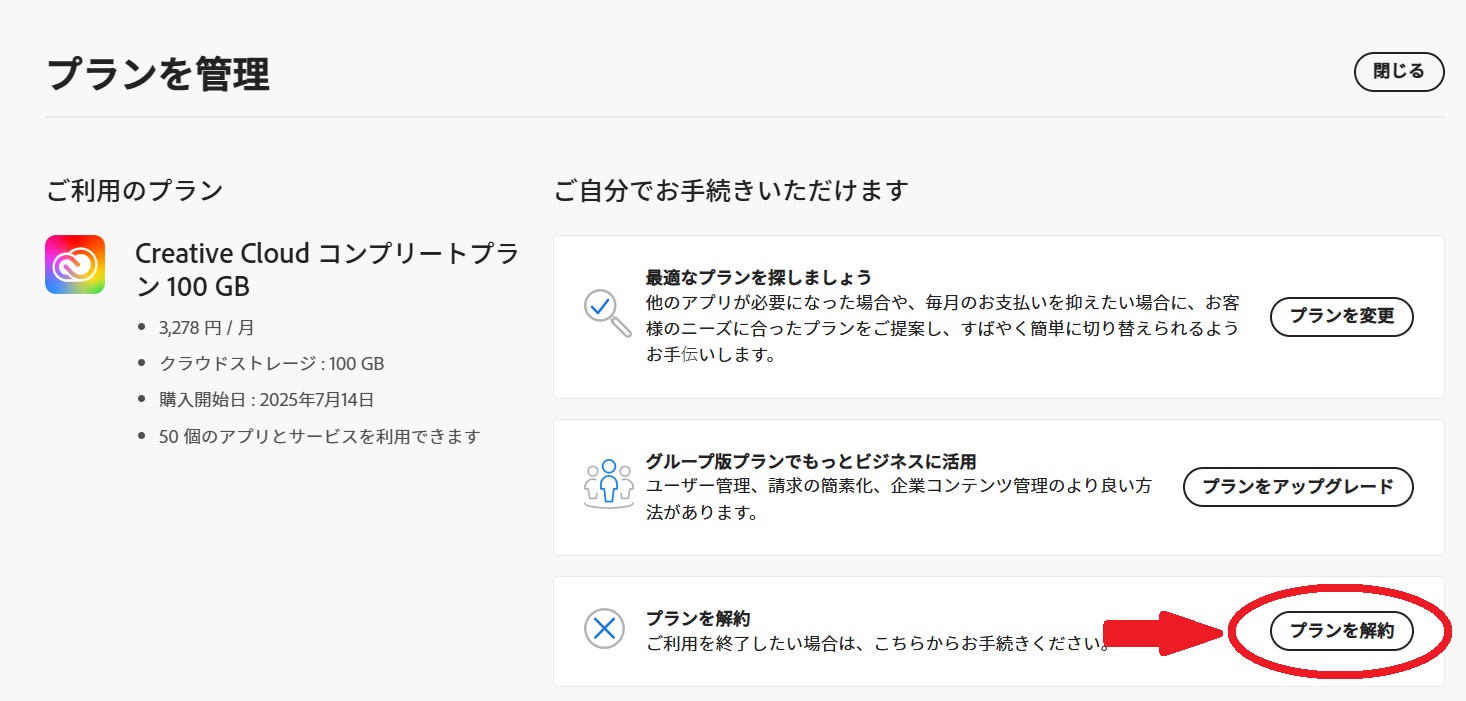Viewport: 1466px width, 701px height.
Task: Click the Creative Cloud rainbow logo icon
Action: pos(75,265)
